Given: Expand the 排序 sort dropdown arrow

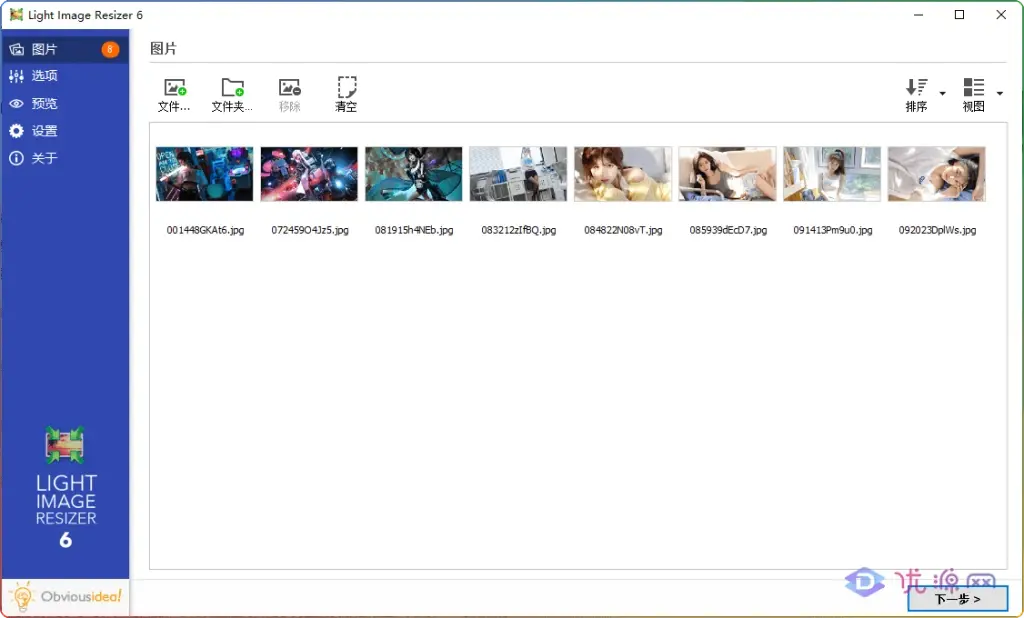Looking at the screenshot, I should click(x=942, y=93).
